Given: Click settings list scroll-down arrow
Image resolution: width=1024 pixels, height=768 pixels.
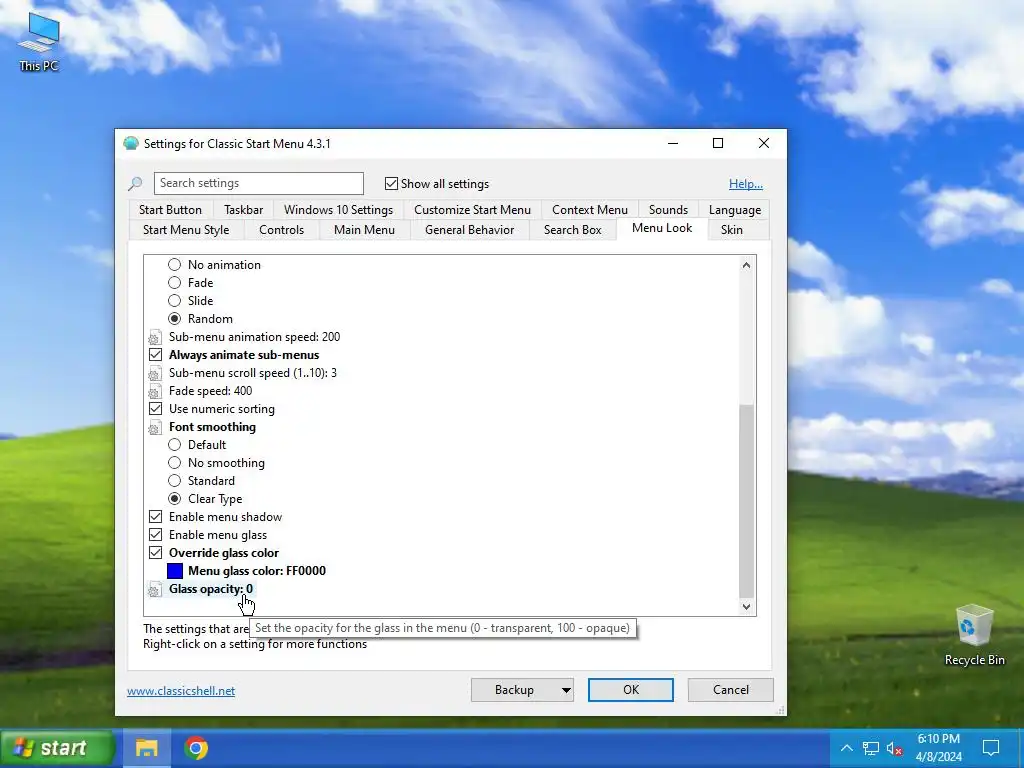Looking at the screenshot, I should [746, 607].
